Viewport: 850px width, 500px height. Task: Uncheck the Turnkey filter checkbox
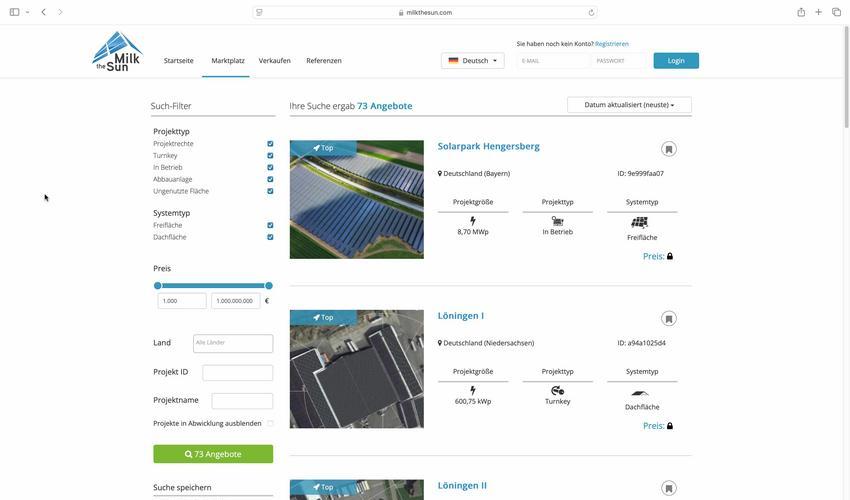(270, 156)
